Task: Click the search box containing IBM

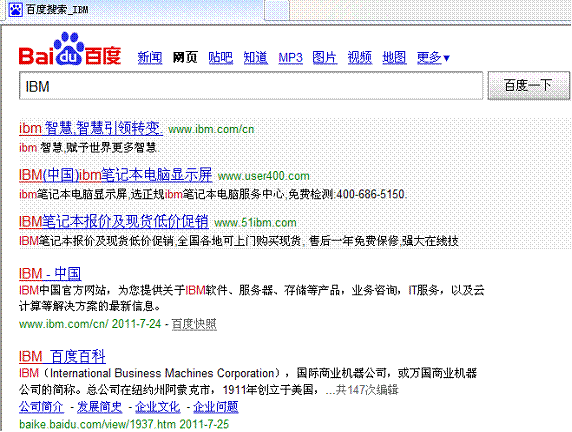Action: point(251,86)
